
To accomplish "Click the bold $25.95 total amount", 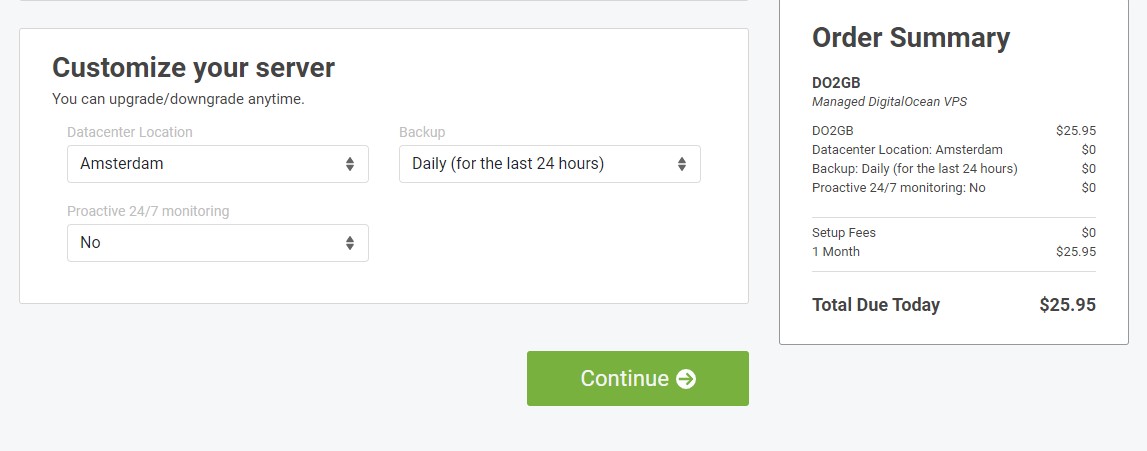I will 1067,305.
